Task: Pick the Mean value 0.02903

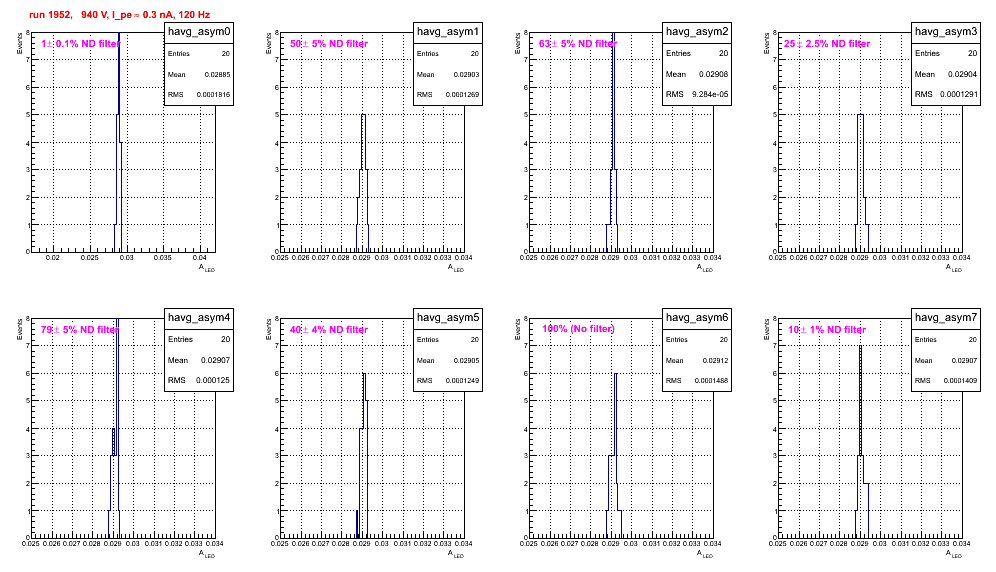Action: pos(466,74)
